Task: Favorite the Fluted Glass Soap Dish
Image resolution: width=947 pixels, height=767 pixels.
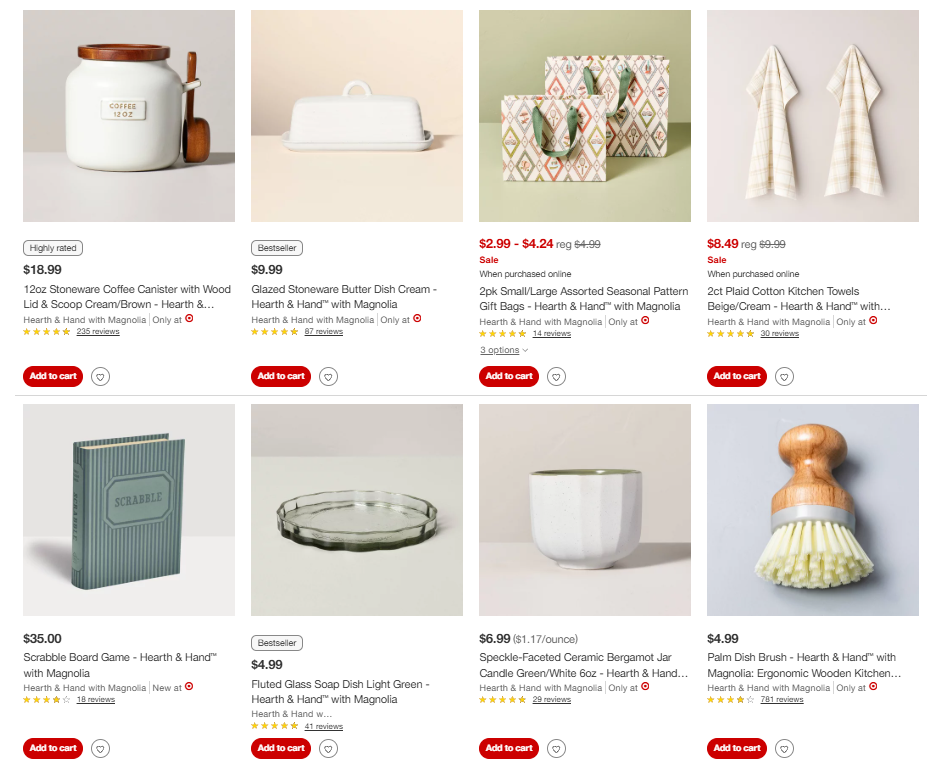Action: (x=329, y=749)
